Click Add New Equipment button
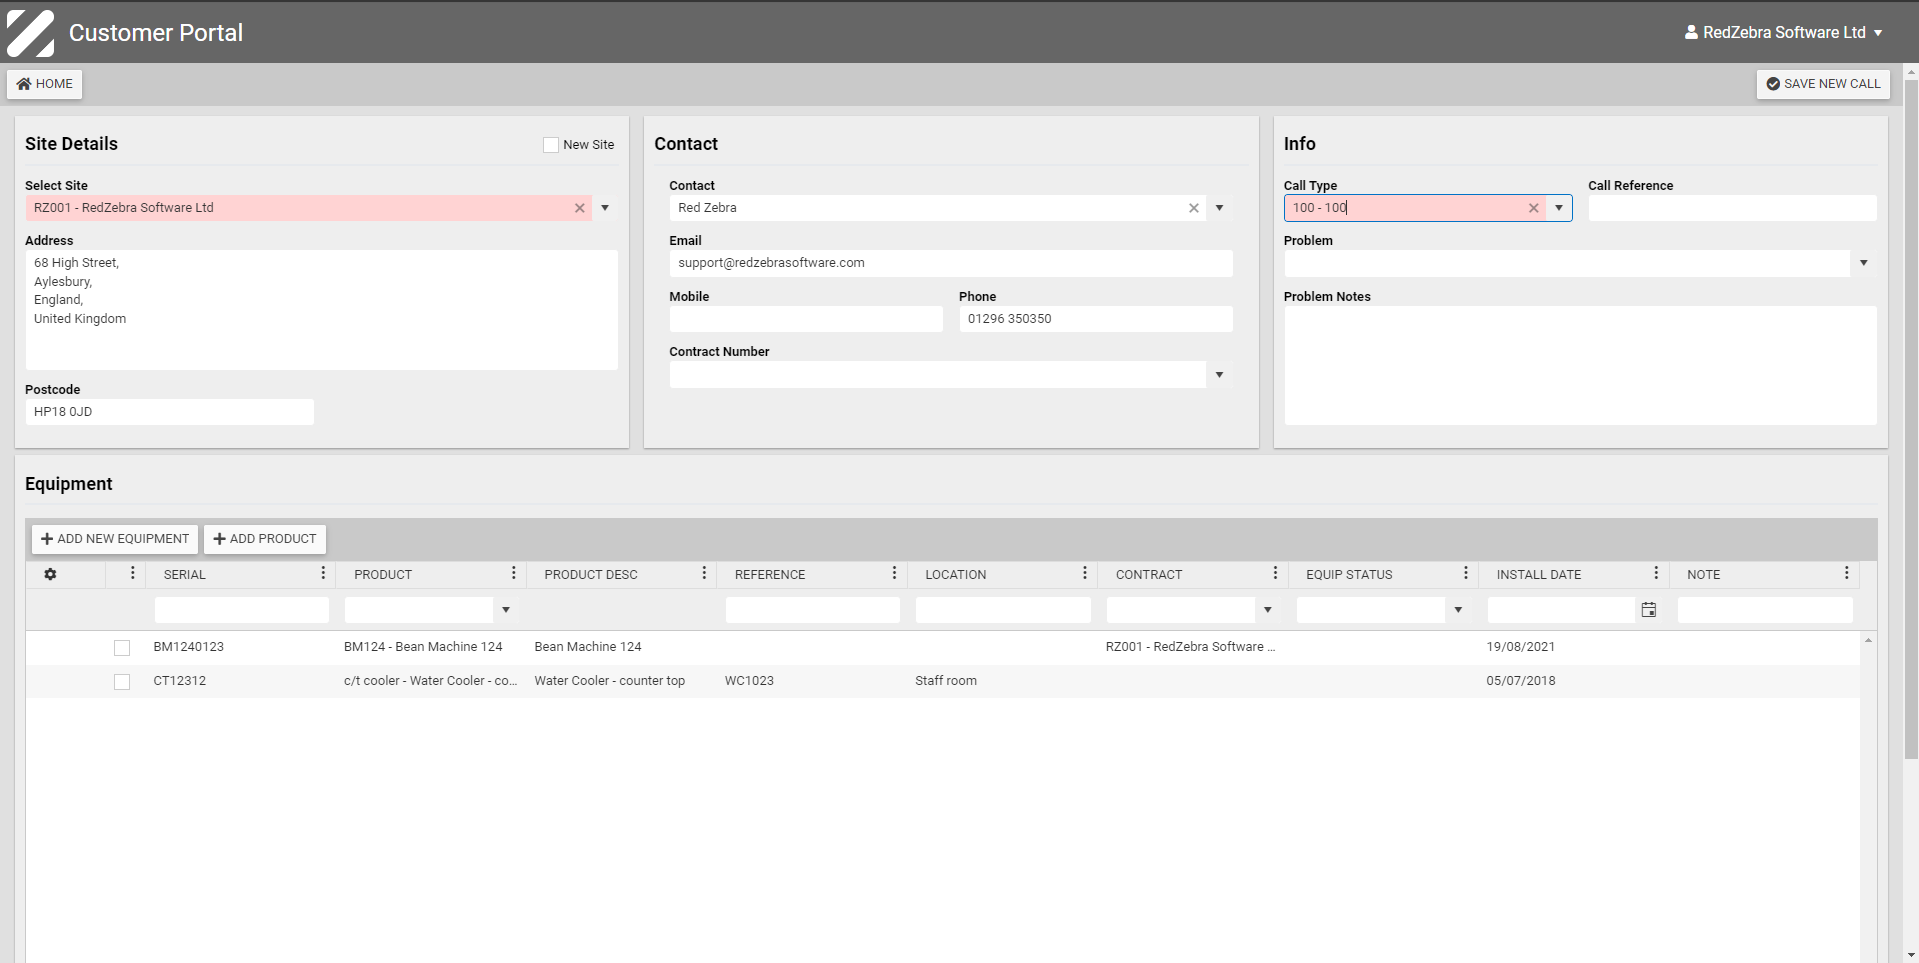 click(x=115, y=539)
